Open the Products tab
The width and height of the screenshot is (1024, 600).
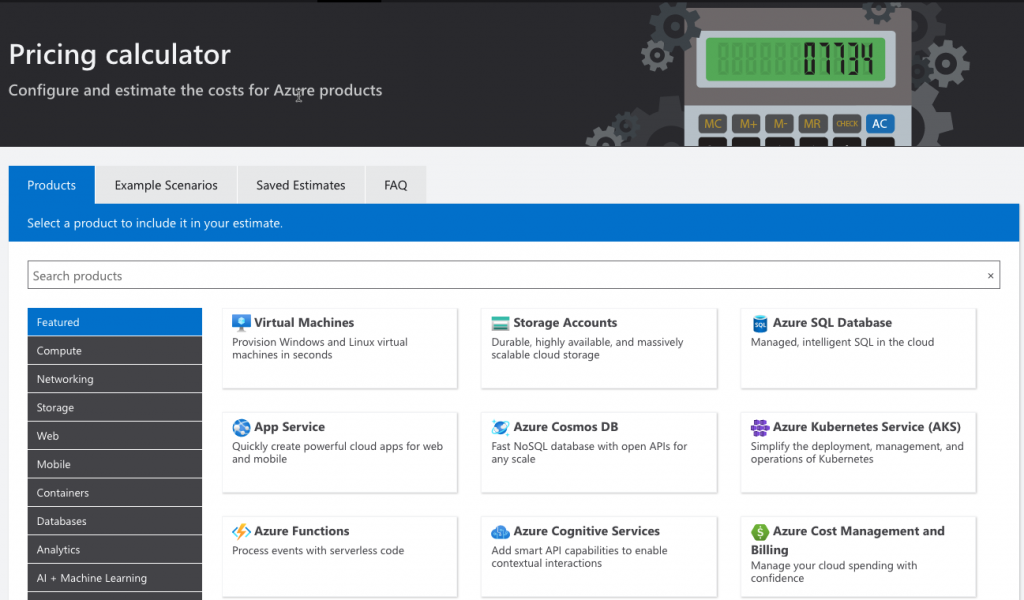point(52,185)
